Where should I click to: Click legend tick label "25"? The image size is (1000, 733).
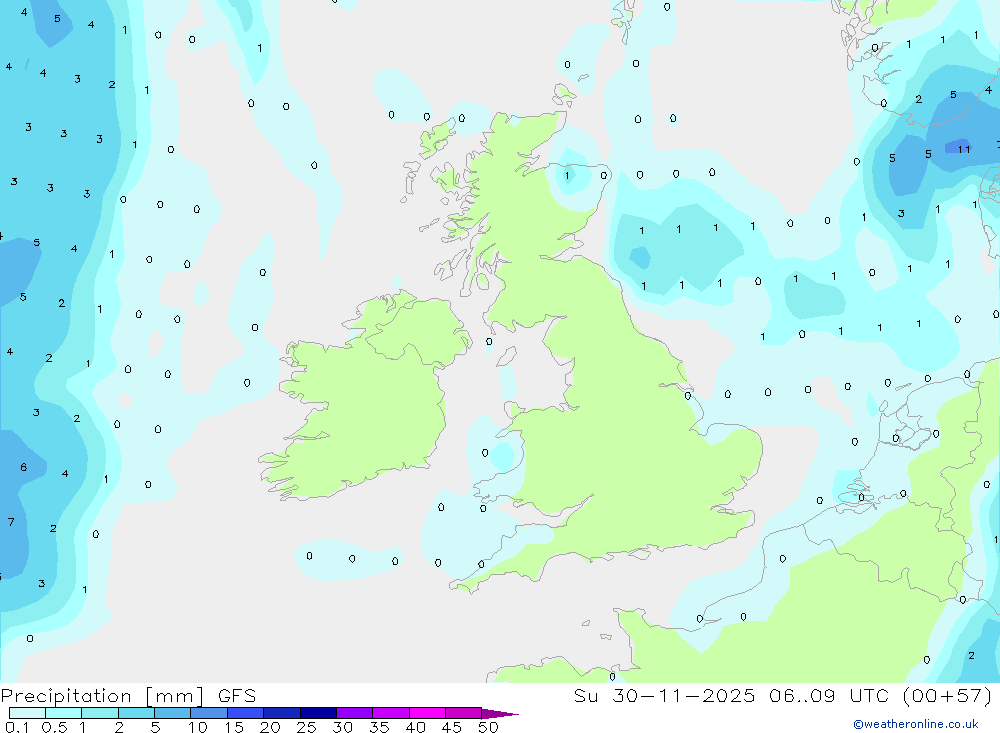(307, 727)
